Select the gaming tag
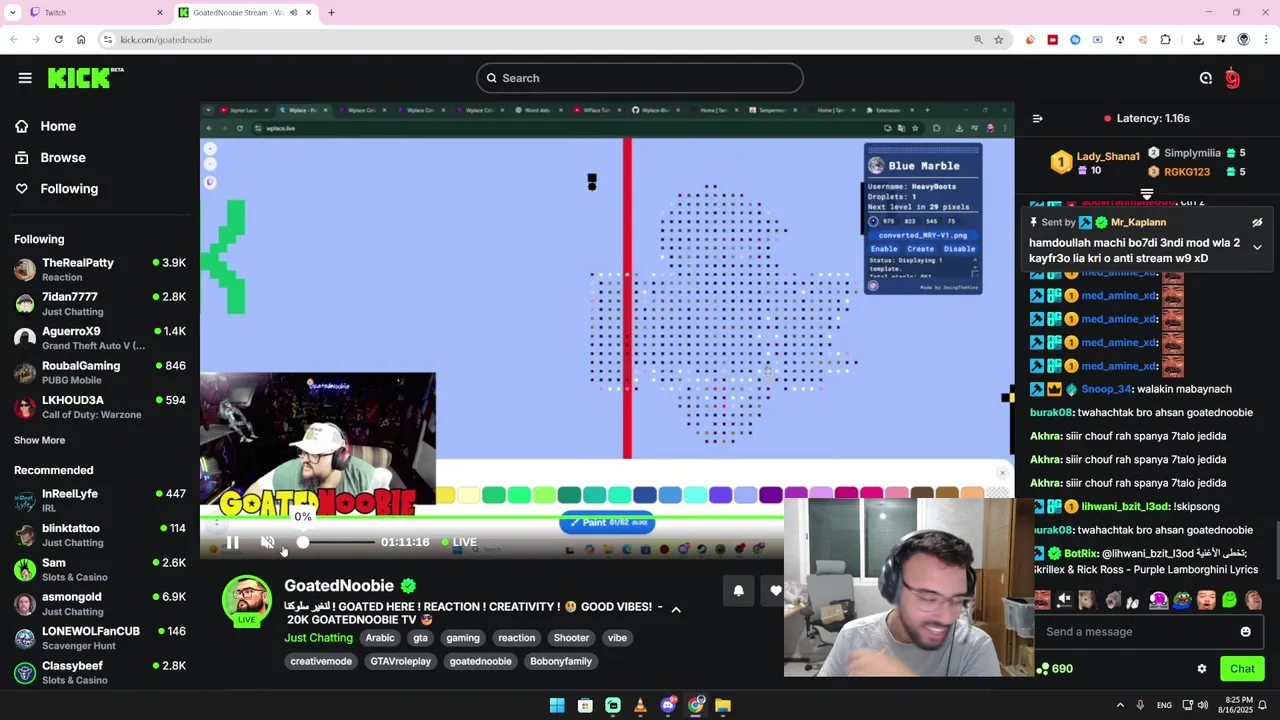This screenshot has height=720, width=1280. coord(463,638)
